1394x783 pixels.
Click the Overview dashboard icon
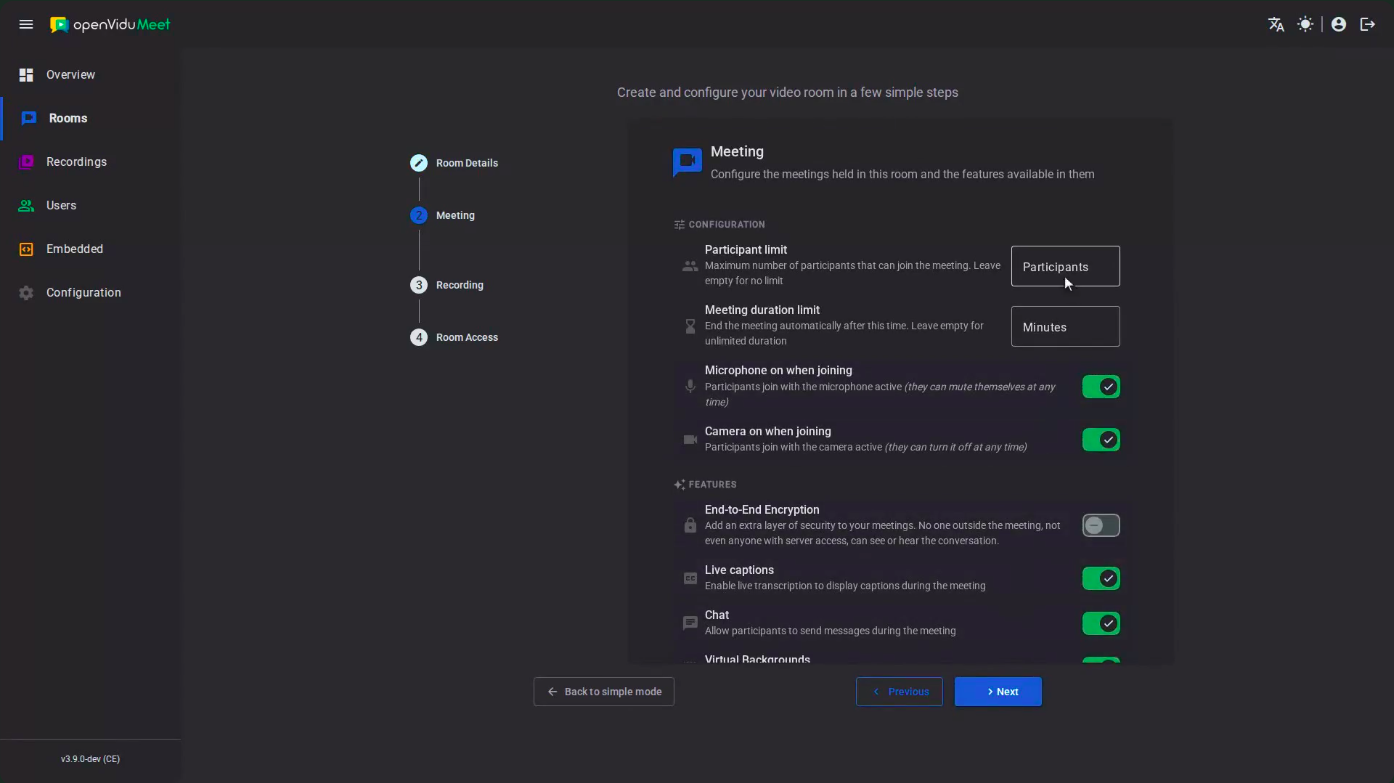tap(26, 75)
